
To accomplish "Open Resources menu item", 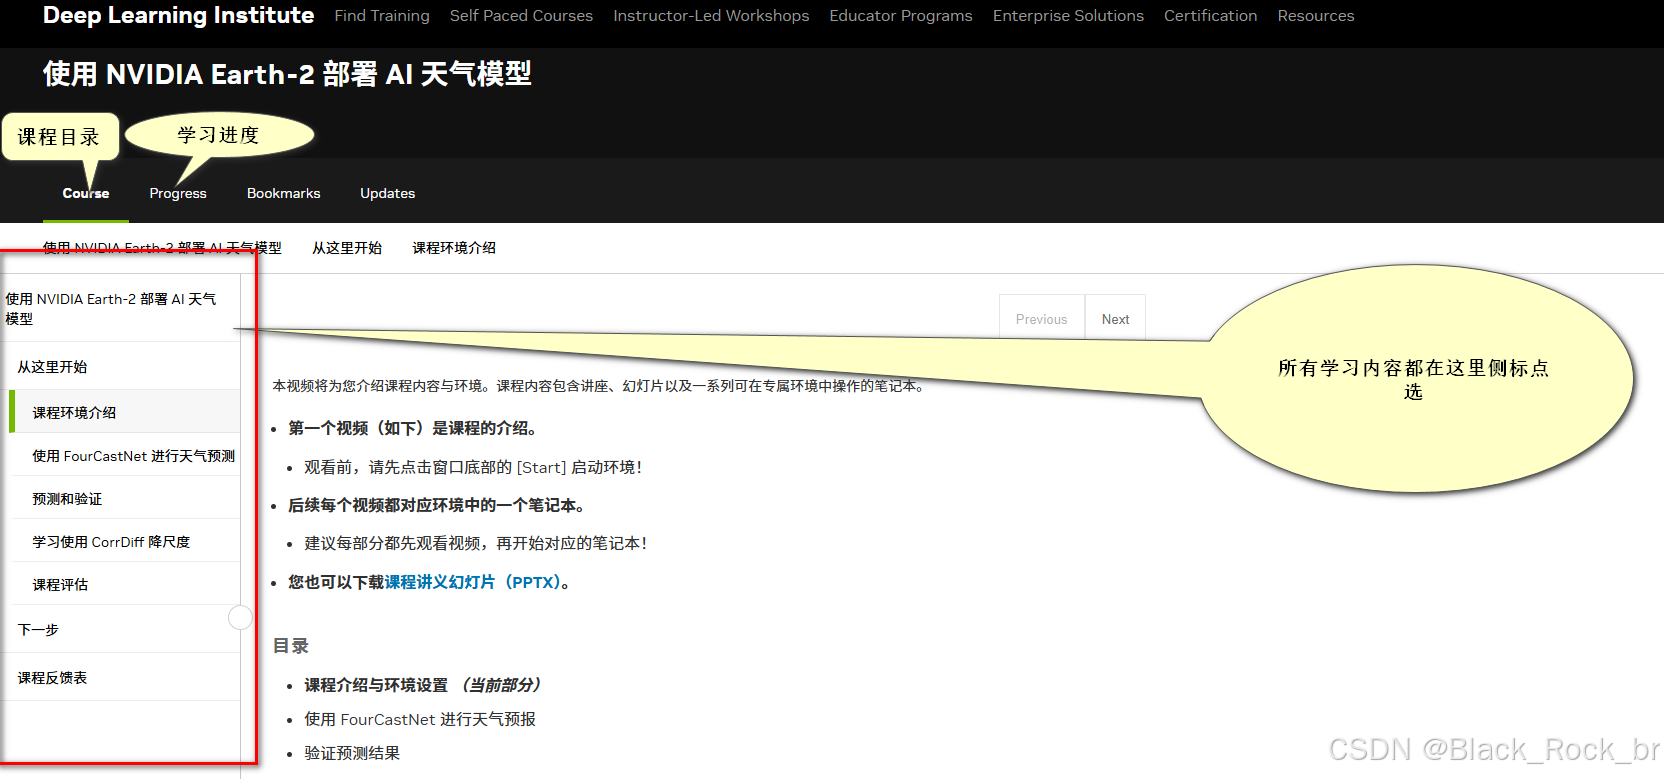I will click(1316, 16).
